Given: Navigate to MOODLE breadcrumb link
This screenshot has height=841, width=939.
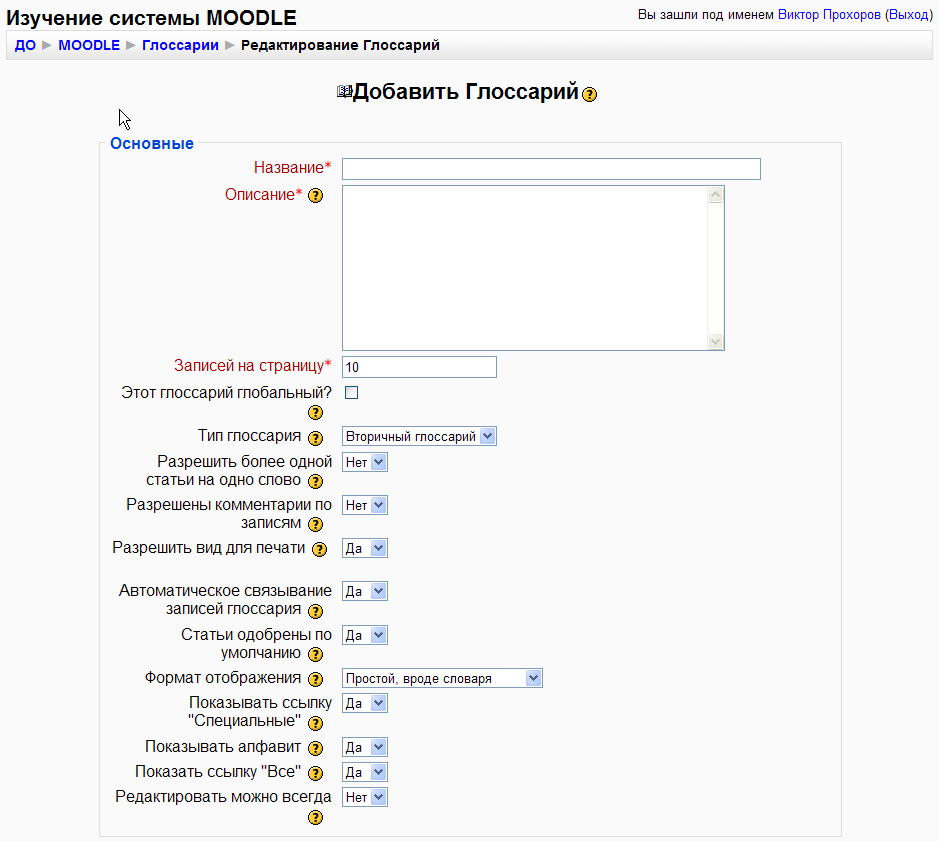Looking at the screenshot, I should click(x=89, y=45).
